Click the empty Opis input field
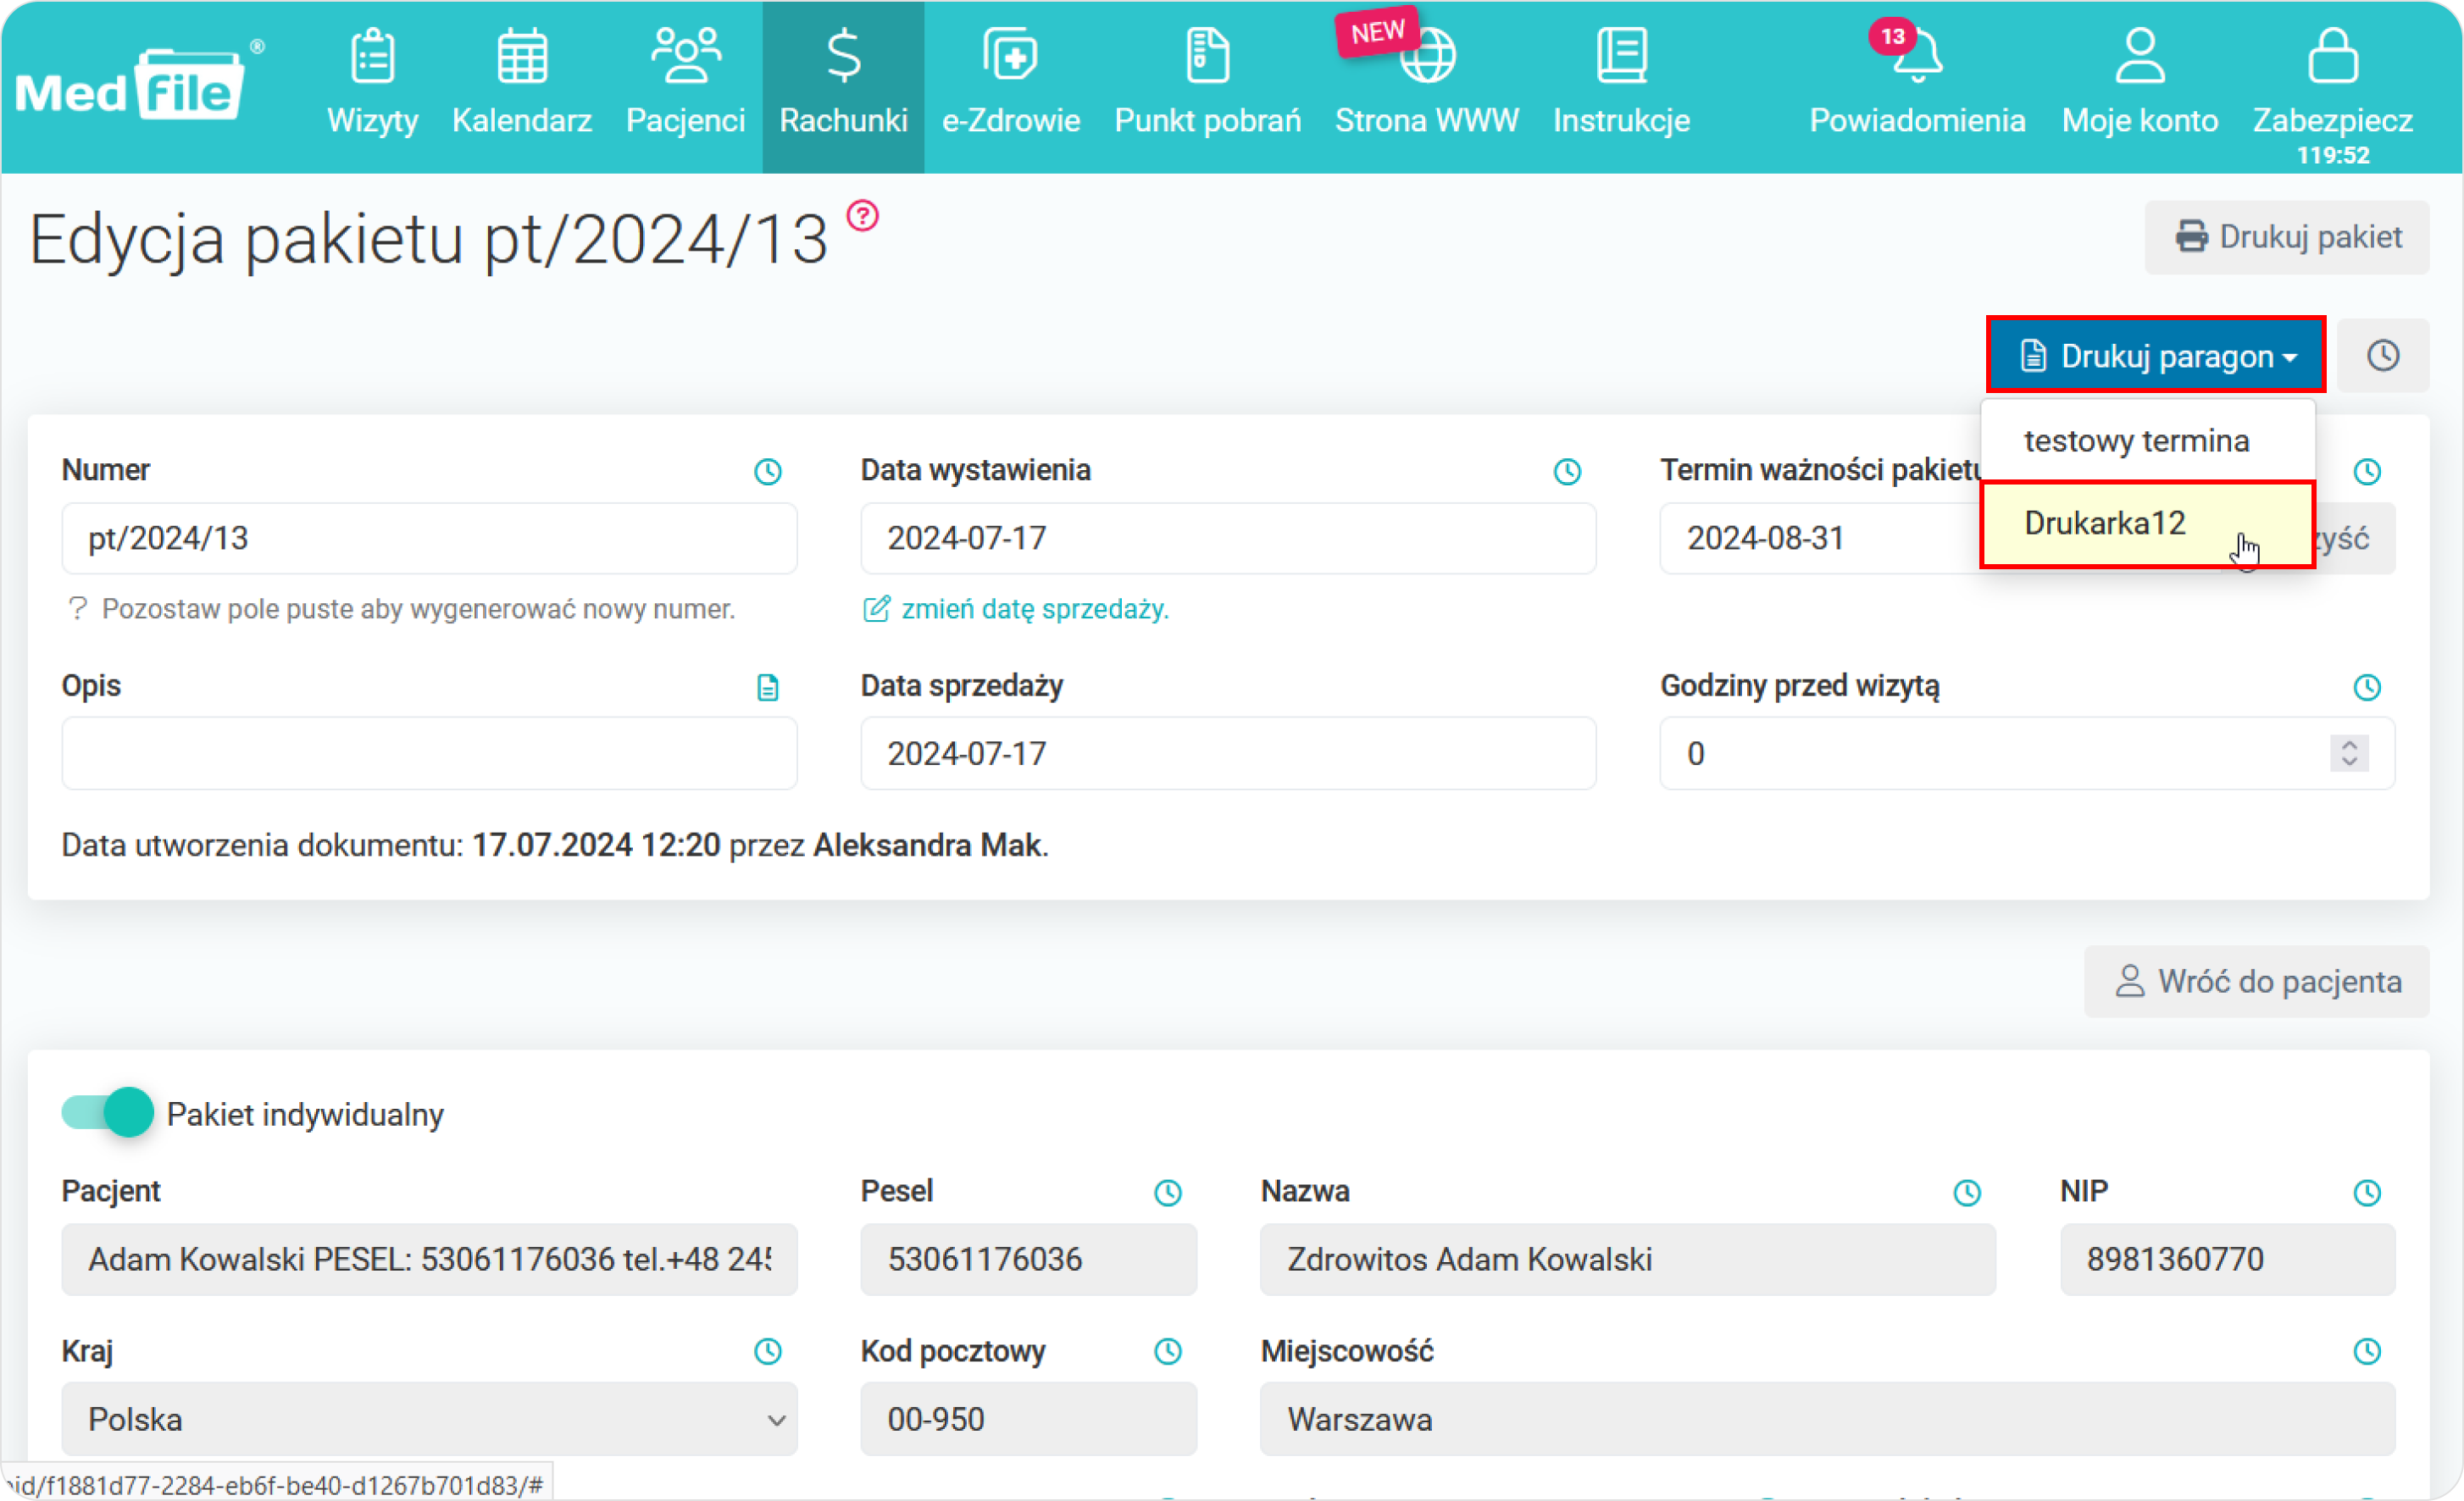Image resolution: width=2464 pixels, height=1501 pixels. [429, 753]
